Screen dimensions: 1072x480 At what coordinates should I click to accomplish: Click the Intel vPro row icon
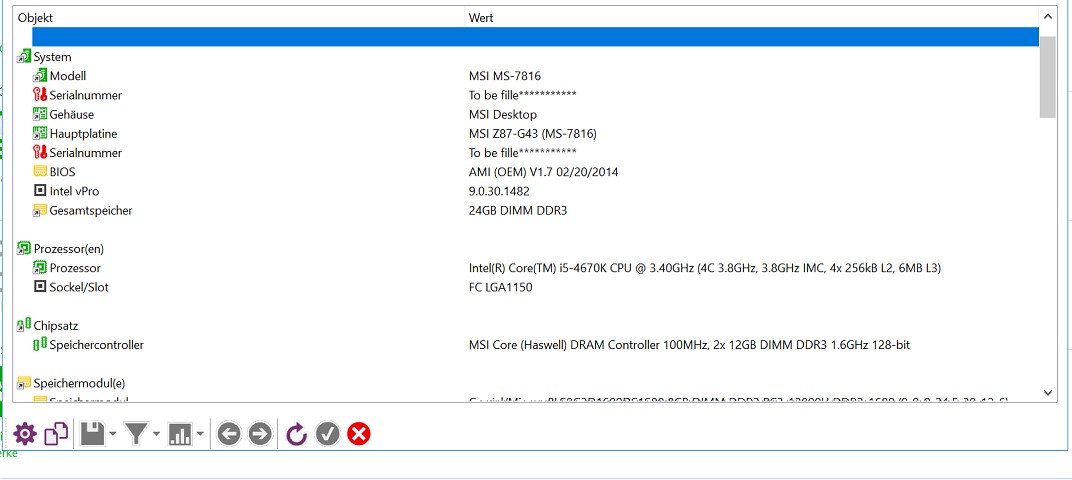tap(40, 190)
